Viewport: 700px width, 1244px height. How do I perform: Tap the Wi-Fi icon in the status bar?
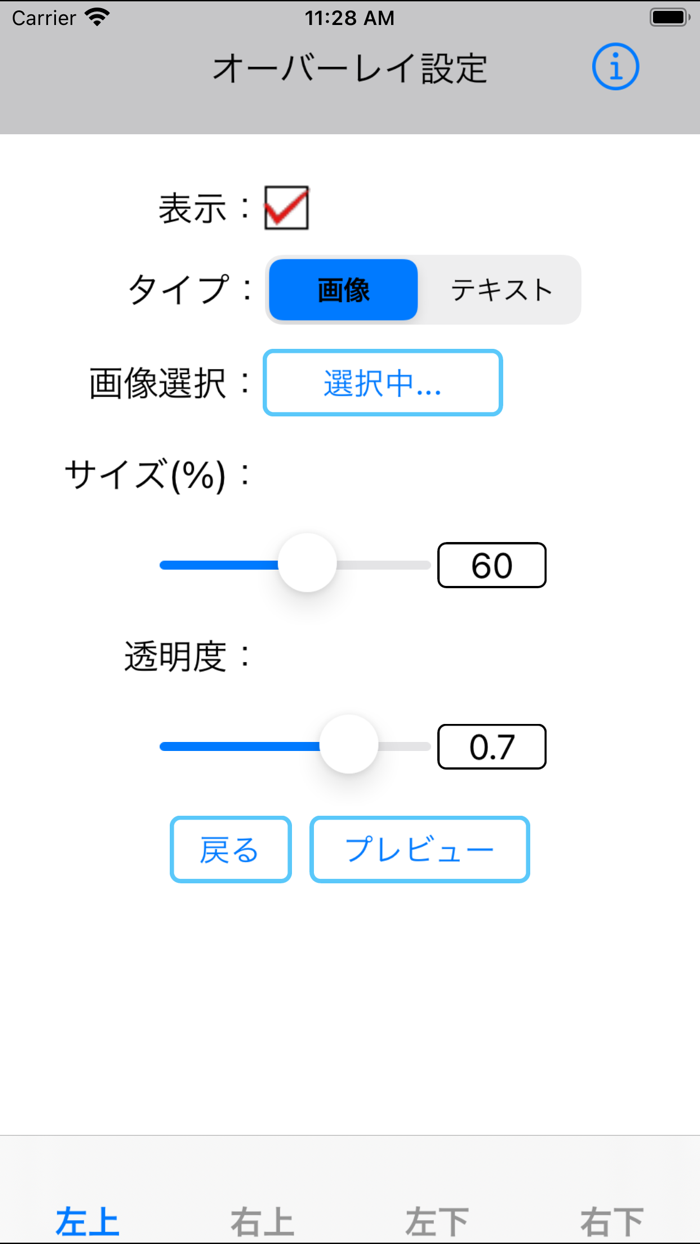tap(95, 17)
